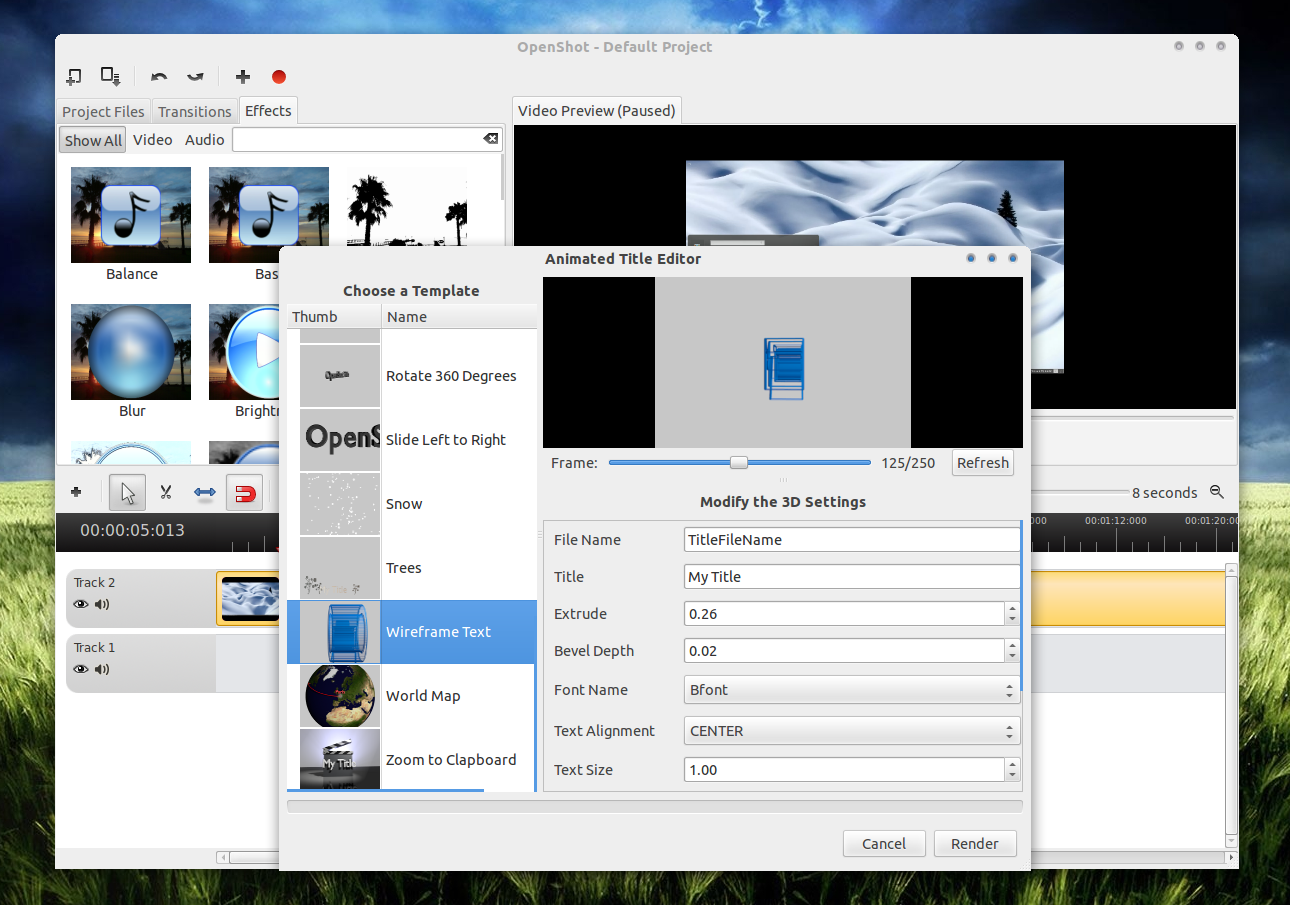Choose the Rotate 360 Degrees template
The width and height of the screenshot is (1290, 905).
coord(412,376)
